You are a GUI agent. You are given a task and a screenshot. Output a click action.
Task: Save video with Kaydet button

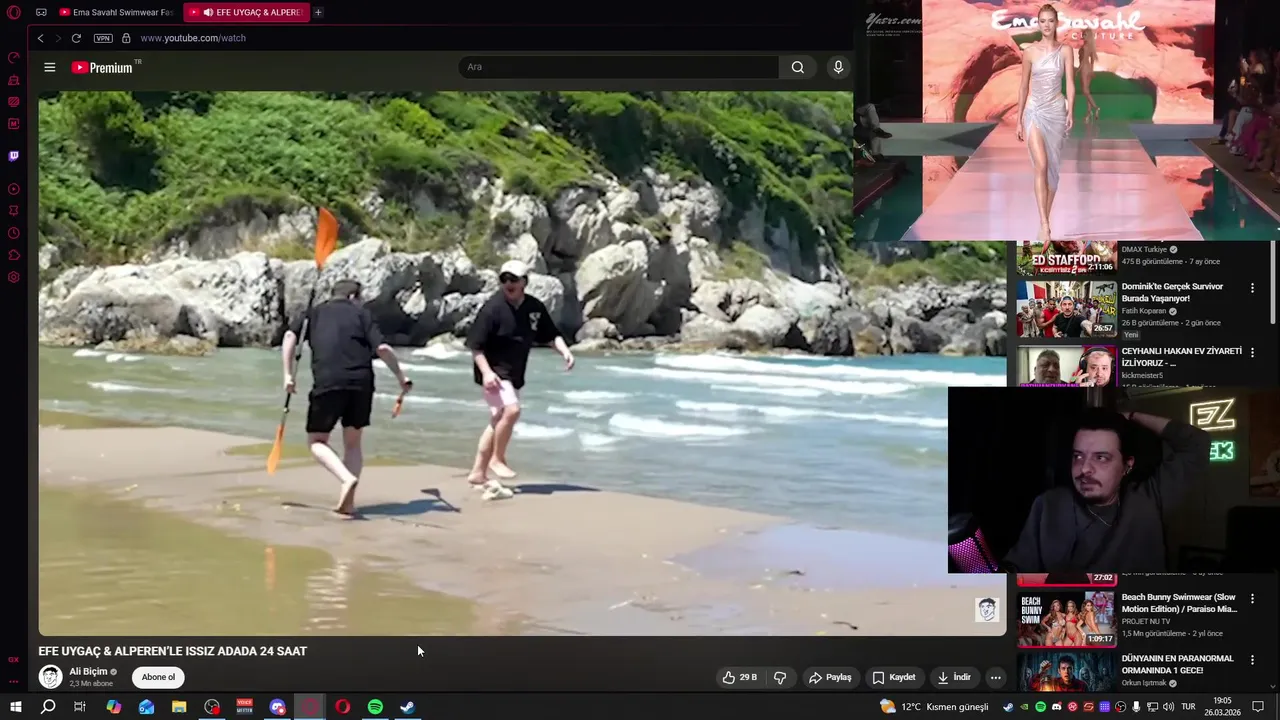(893, 677)
